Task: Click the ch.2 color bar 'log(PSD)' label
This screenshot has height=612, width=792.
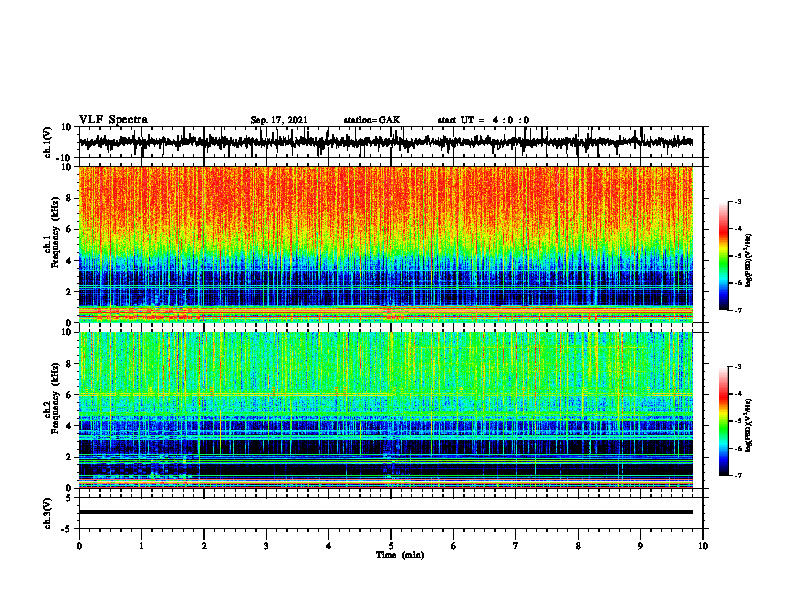Action: coord(749,425)
